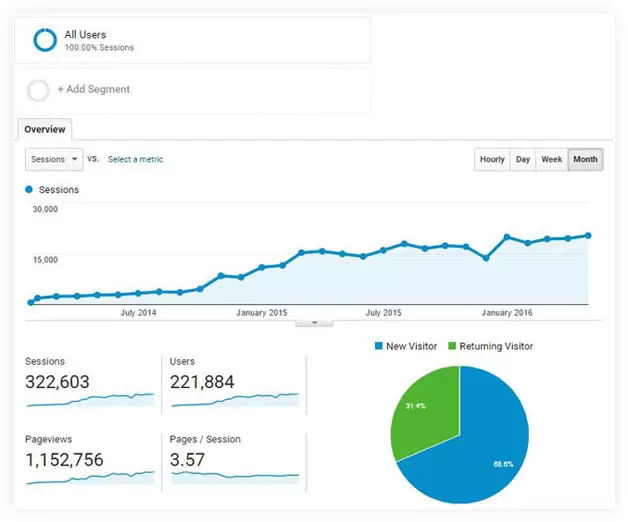The height and width of the screenshot is (522, 628).
Task: Select the Month granularity button
Action: [585, 160]
